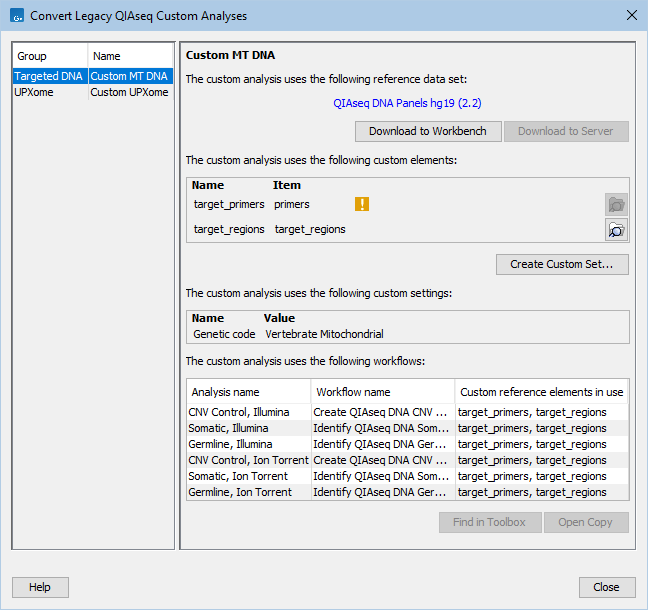
Task: Select the Targeted DNA group cell
Action: pos(50,76)
